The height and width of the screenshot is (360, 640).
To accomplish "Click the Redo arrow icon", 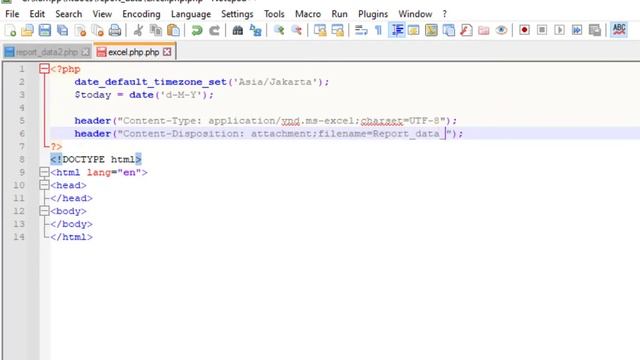I will (x=214, y=30).
